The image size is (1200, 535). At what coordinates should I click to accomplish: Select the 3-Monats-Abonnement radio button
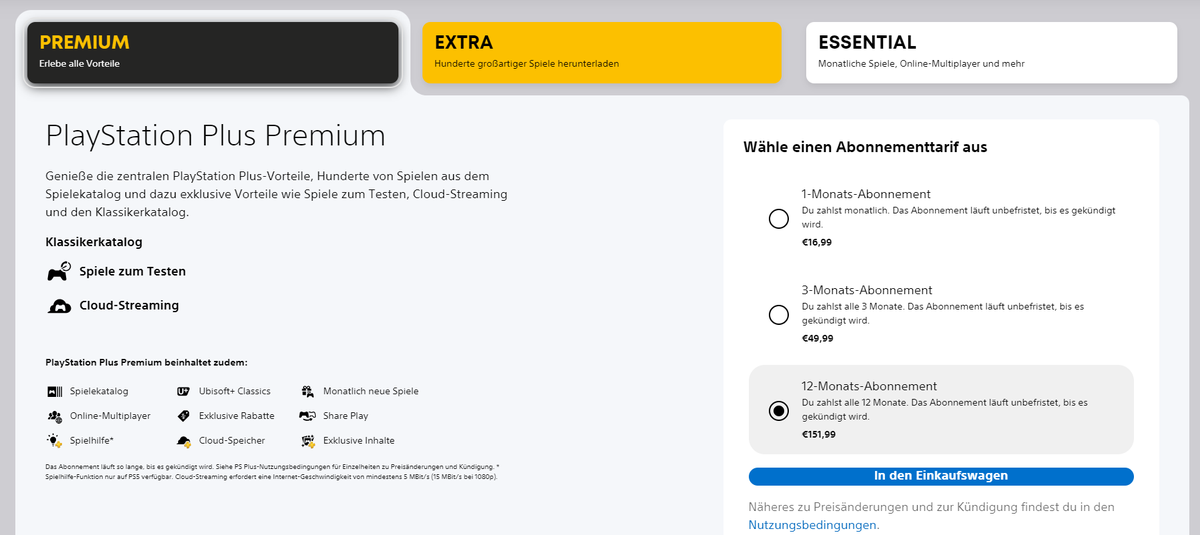point(779,315)
